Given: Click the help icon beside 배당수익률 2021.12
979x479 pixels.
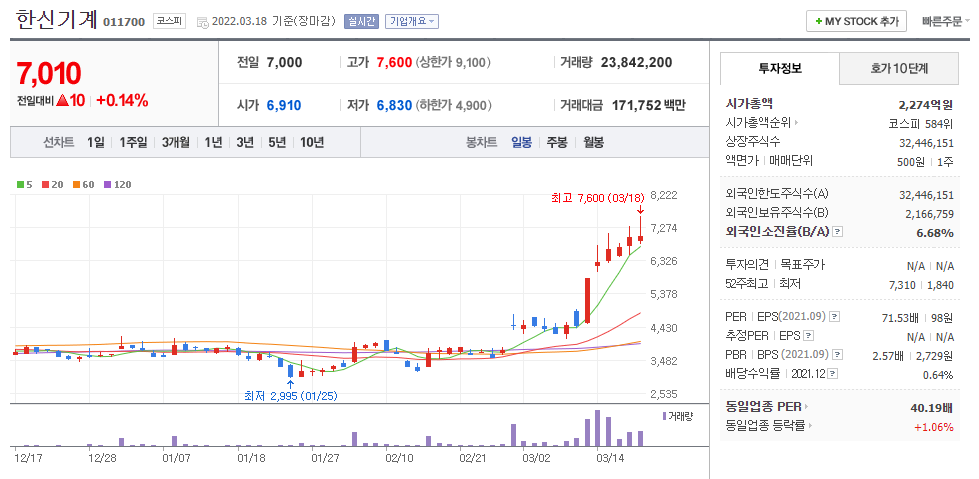Looking at the screenshot, I should pos(834,374).
